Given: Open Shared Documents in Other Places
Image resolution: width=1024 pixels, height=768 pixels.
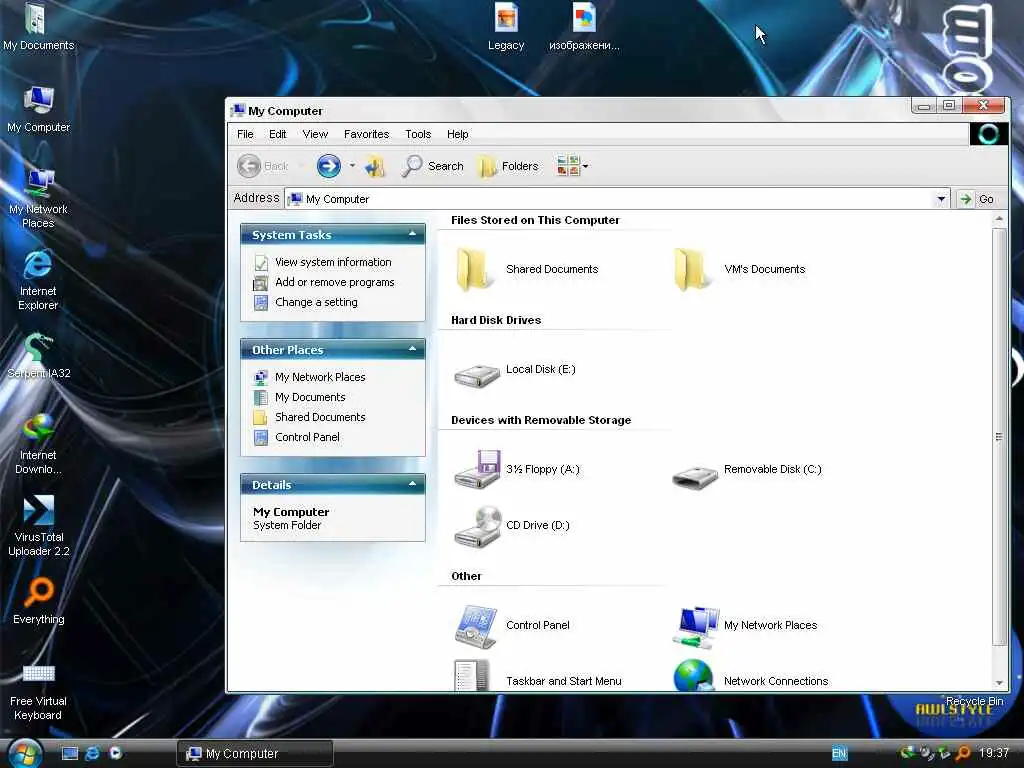Looking at the screenshot, I should (320, 417).
